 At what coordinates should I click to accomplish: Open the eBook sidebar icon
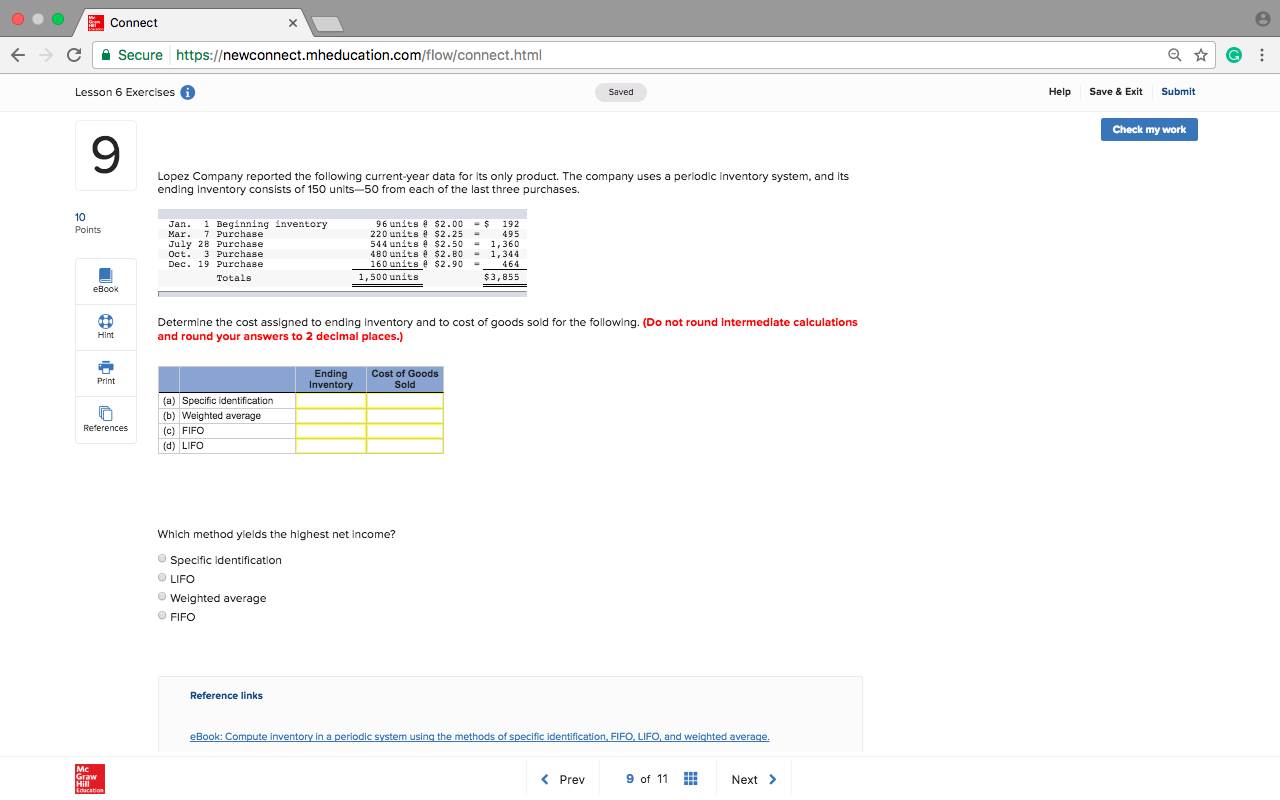105,281
